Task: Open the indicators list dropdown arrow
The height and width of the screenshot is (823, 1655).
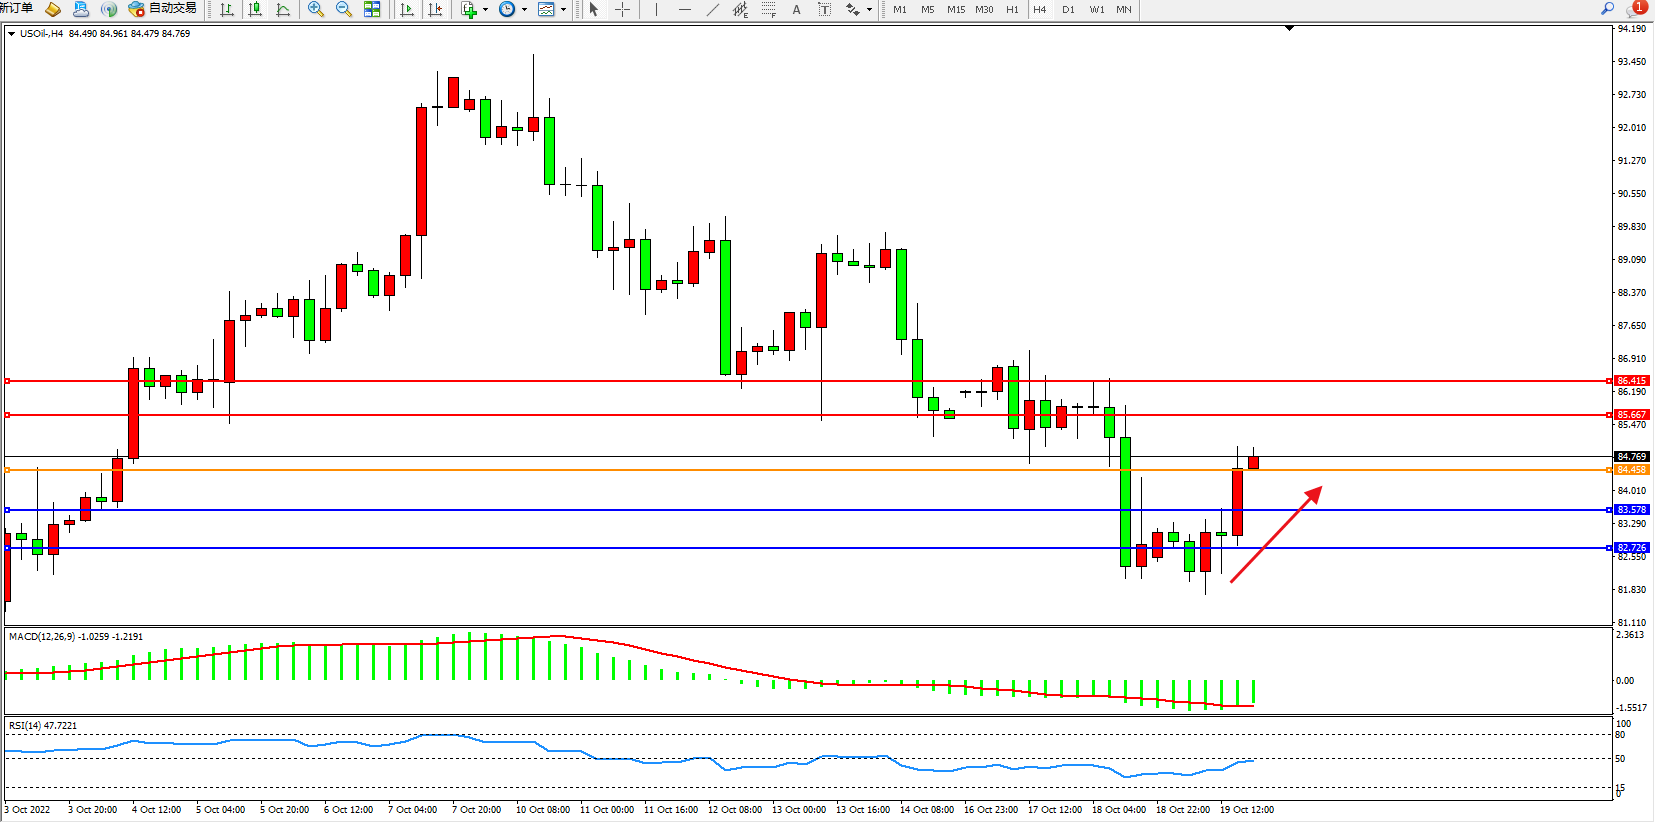Action: 486,10
